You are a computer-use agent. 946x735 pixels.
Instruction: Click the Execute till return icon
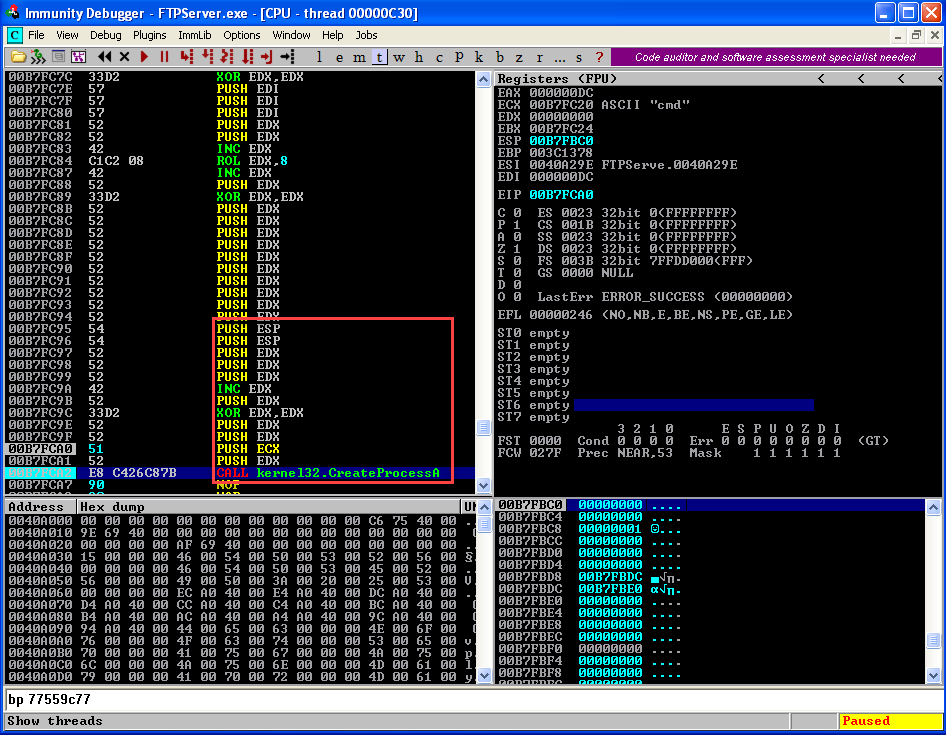pyautogui.click(x=267, y=57)
